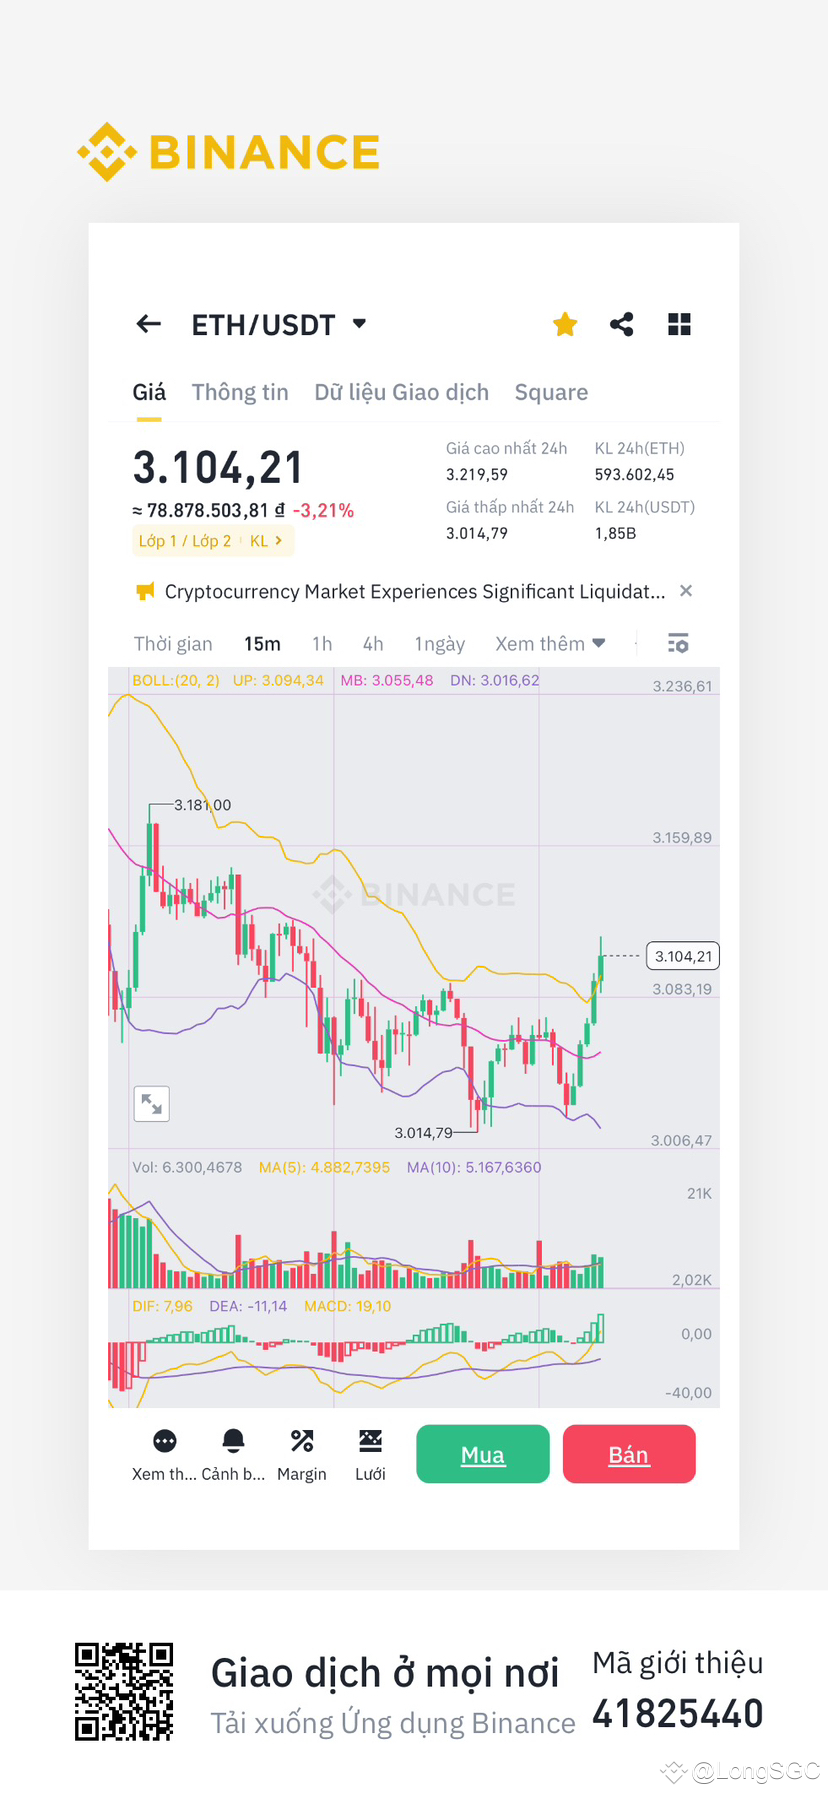Screen dimensions: 828x1793
Task: Go back using the arrow icon
Action: pos(147,324)
